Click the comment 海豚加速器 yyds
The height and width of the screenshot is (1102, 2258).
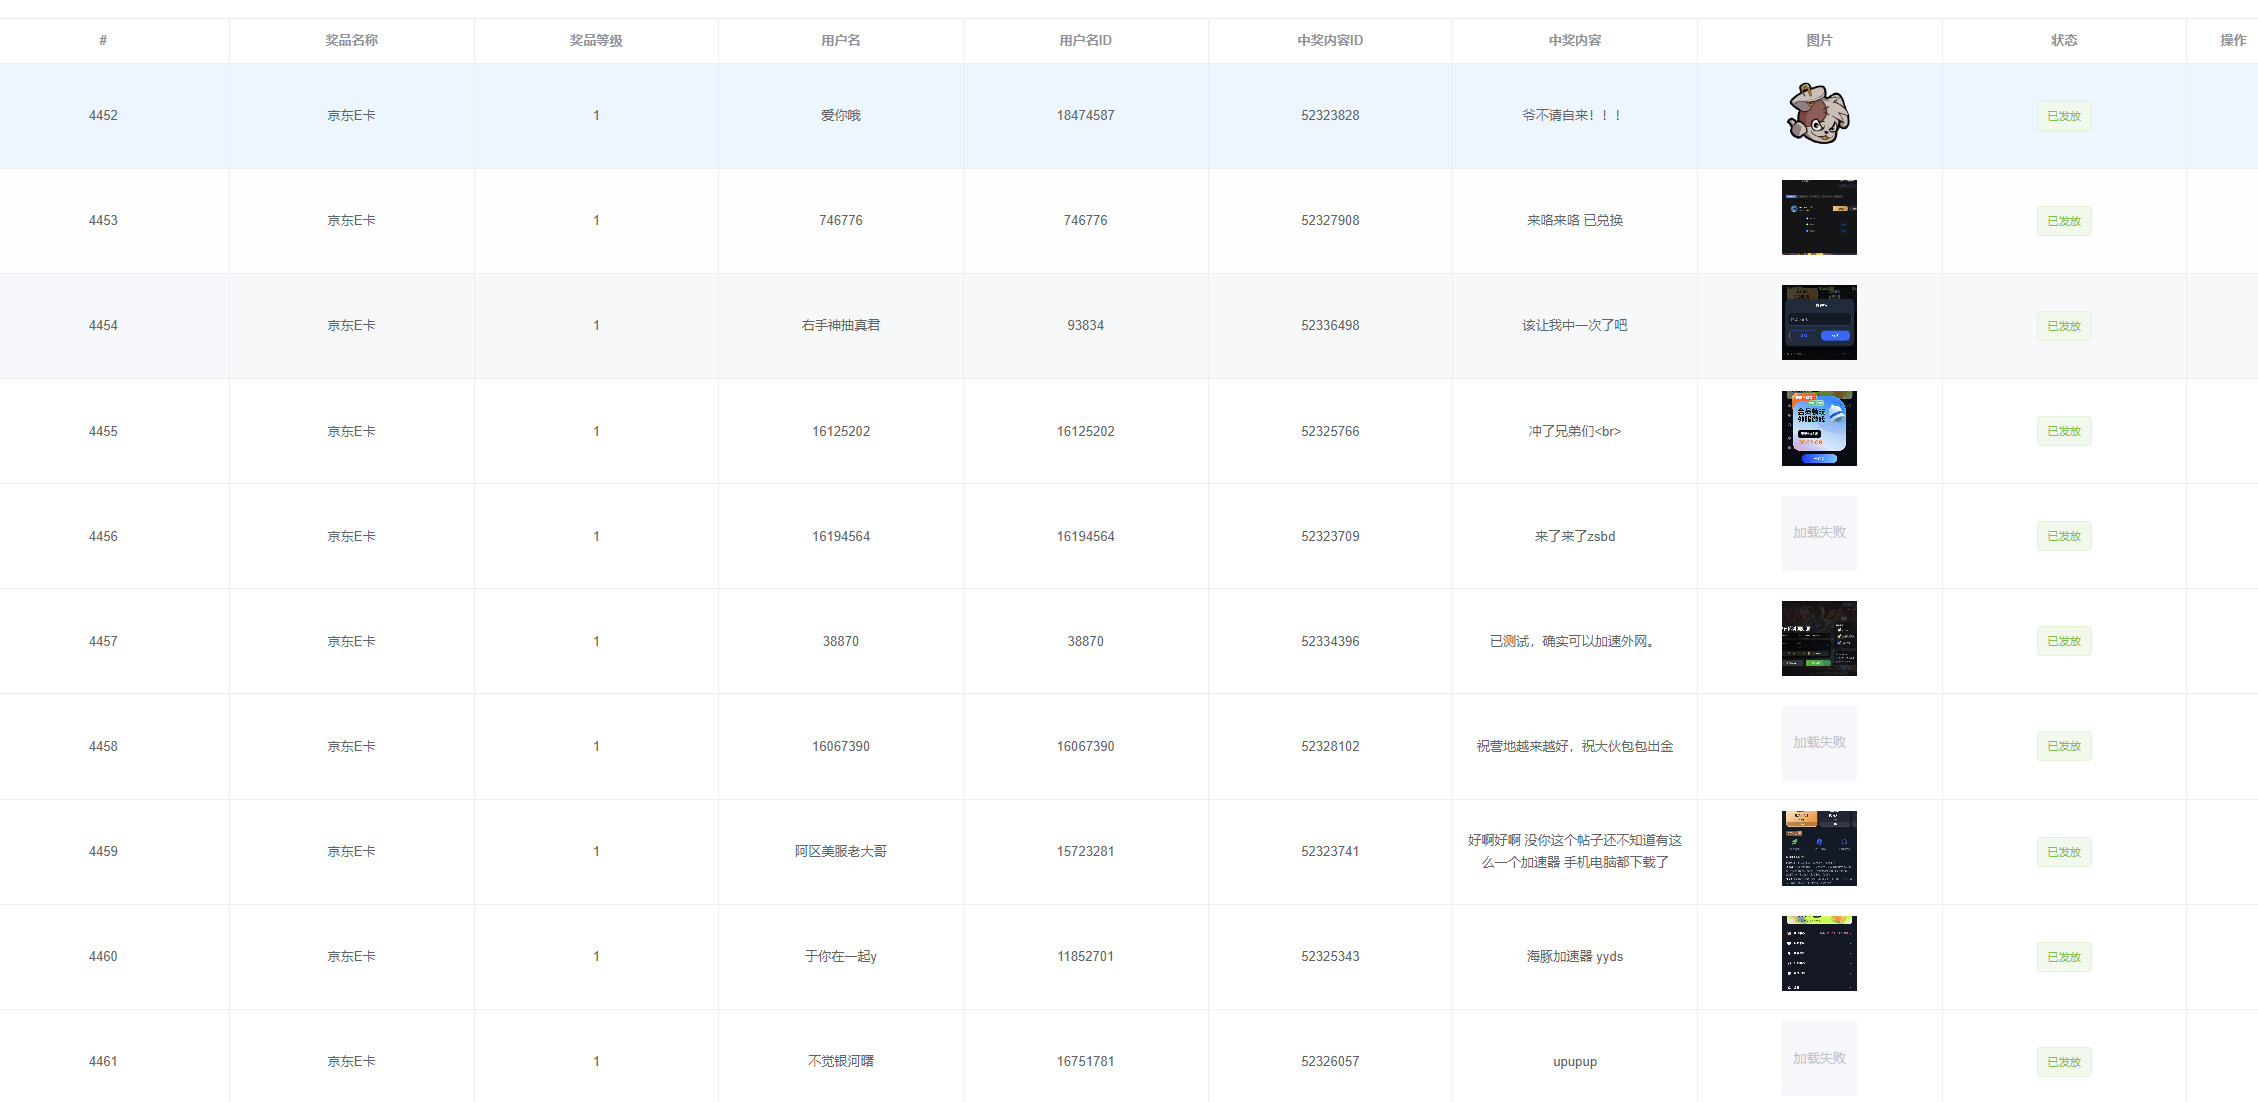point(1575,956)
